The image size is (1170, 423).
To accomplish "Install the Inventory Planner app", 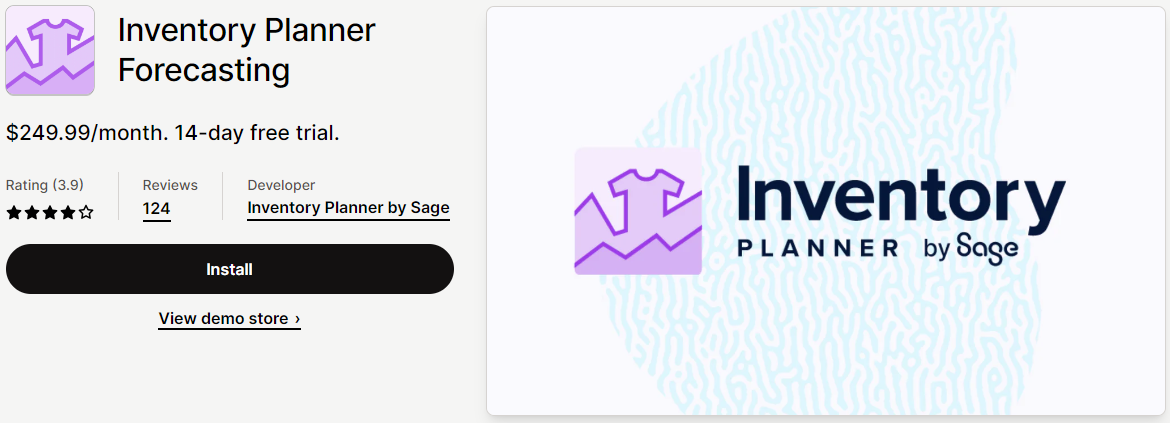I will coord(230,269).
